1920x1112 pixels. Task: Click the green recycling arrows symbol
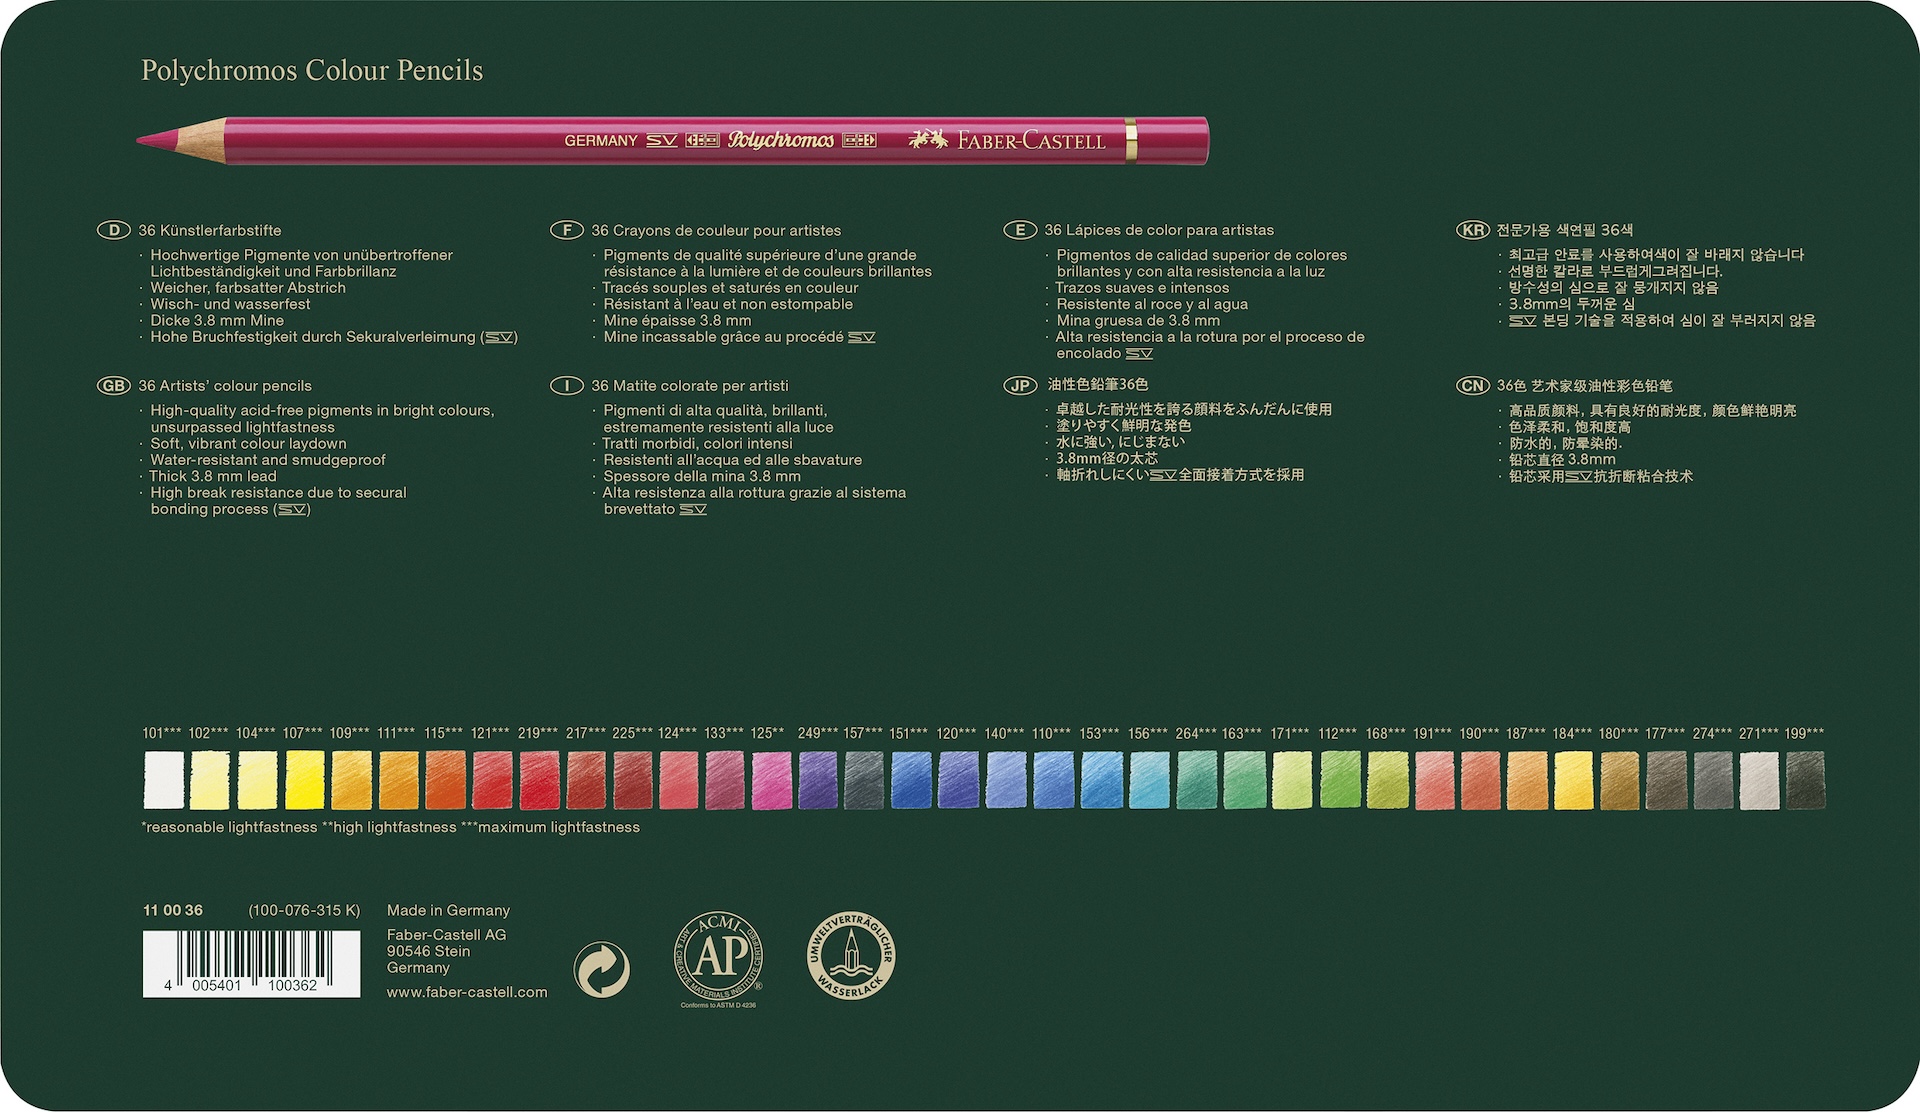tap(602, 969)
